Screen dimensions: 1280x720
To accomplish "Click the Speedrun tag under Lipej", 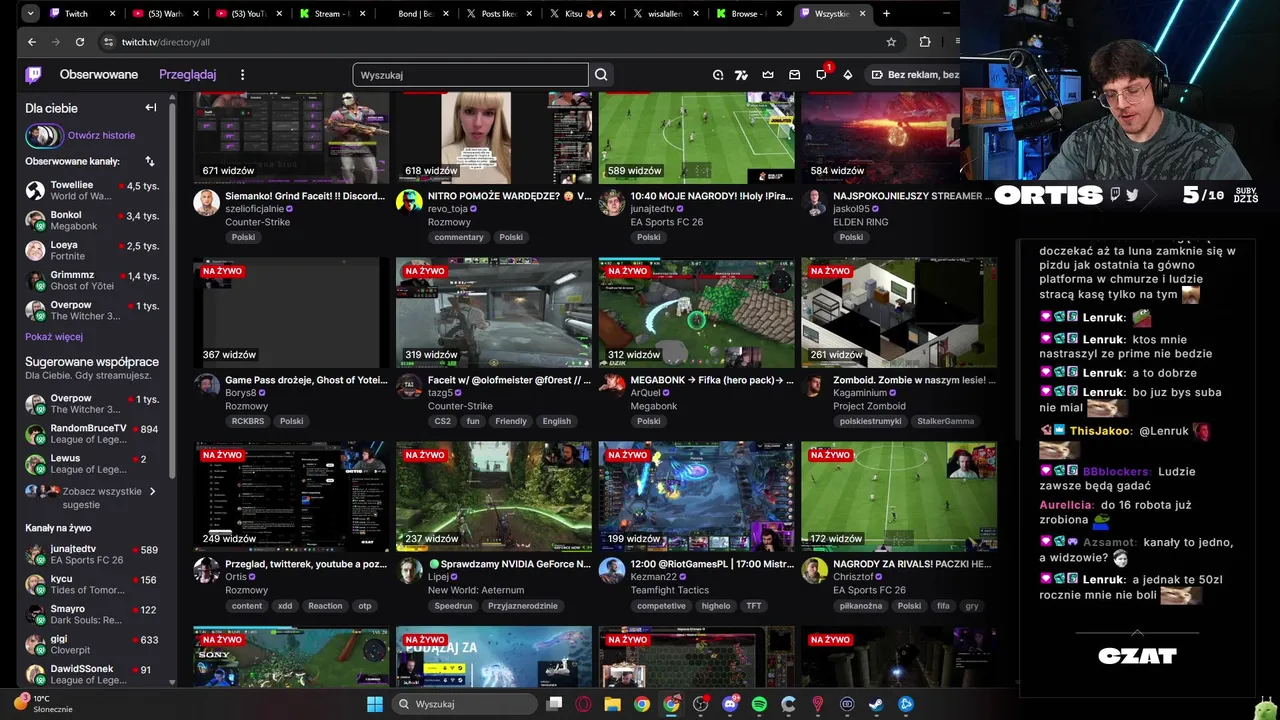I will (x=453, y=606).
